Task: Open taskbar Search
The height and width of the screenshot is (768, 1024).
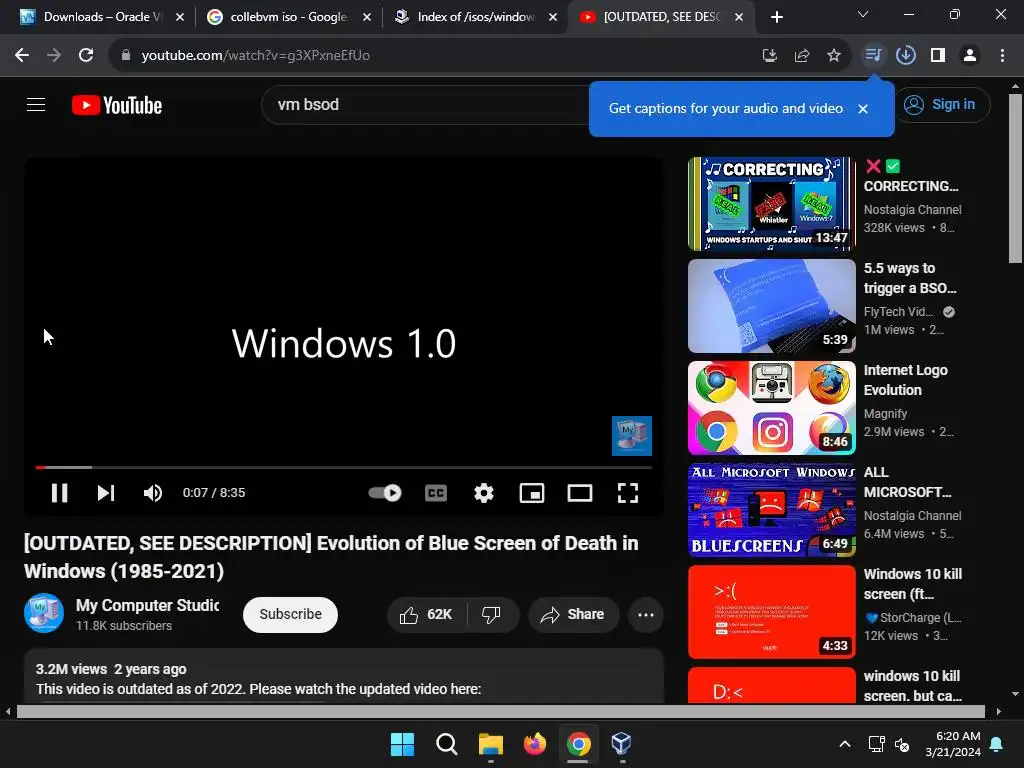Action: pos(447,744)
